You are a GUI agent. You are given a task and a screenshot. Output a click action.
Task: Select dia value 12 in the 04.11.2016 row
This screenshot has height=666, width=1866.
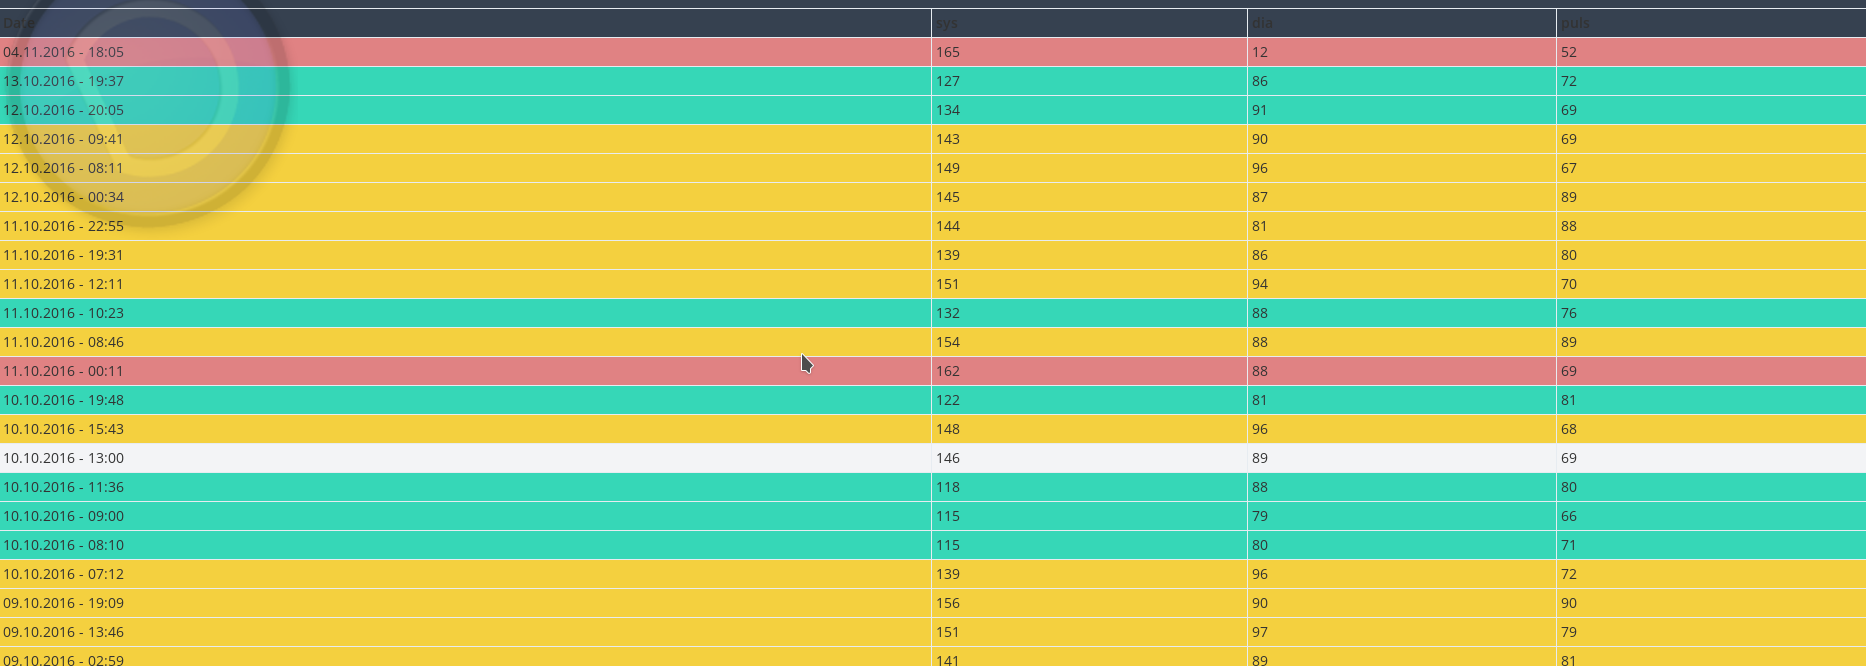[1402, 52]
